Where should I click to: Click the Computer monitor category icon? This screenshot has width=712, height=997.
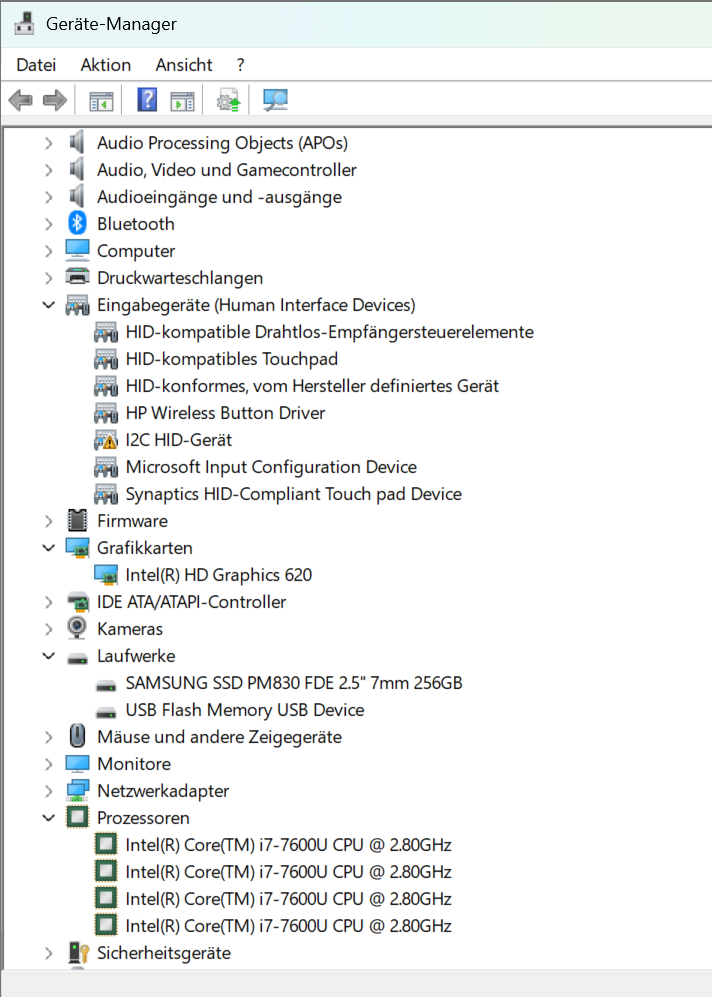(77, 251)
